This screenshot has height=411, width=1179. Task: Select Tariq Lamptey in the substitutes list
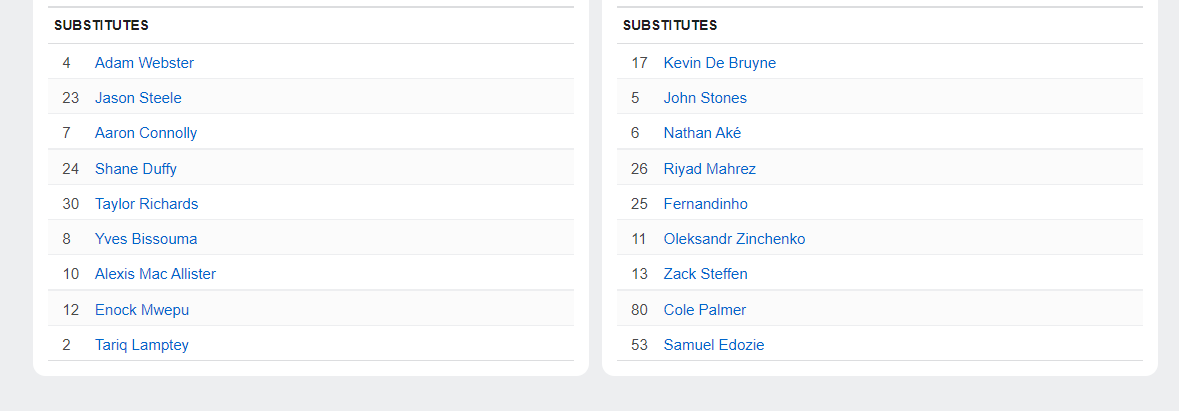pyautogui.click(x=142, y=345)
